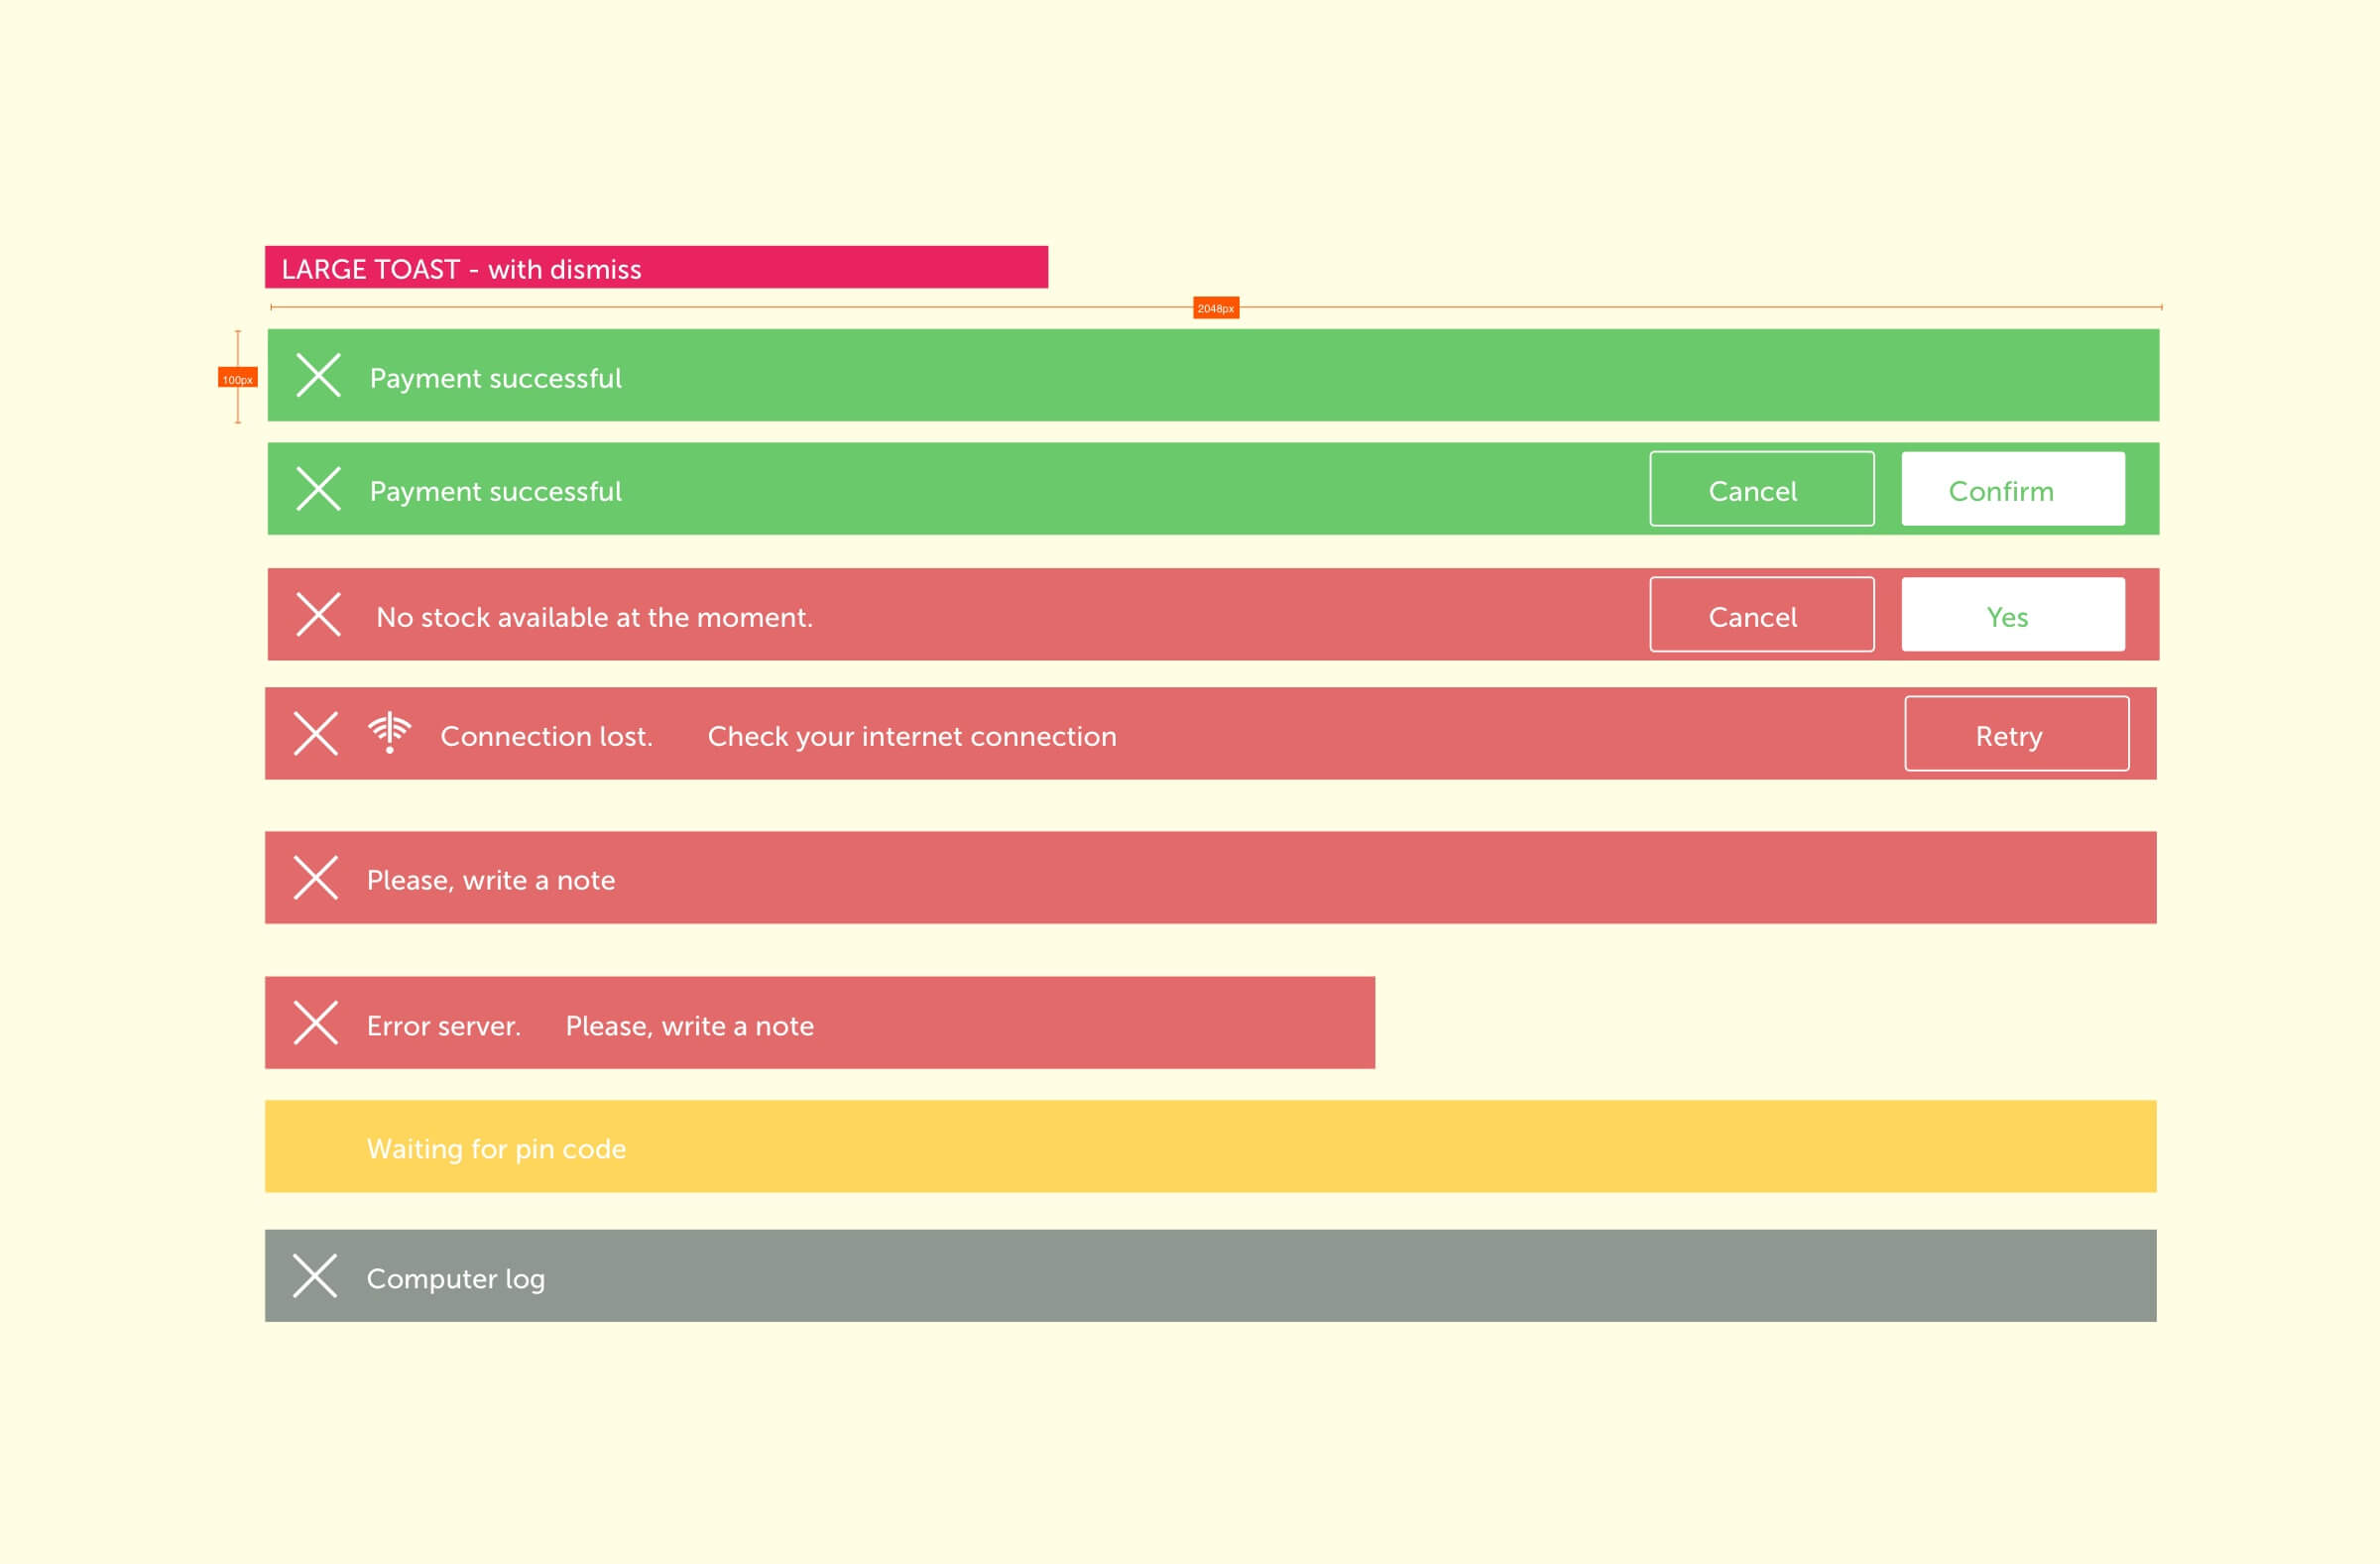Toggle the green Payment successful notification bar
2380x1564 pixels.
(x=314, y=379)
